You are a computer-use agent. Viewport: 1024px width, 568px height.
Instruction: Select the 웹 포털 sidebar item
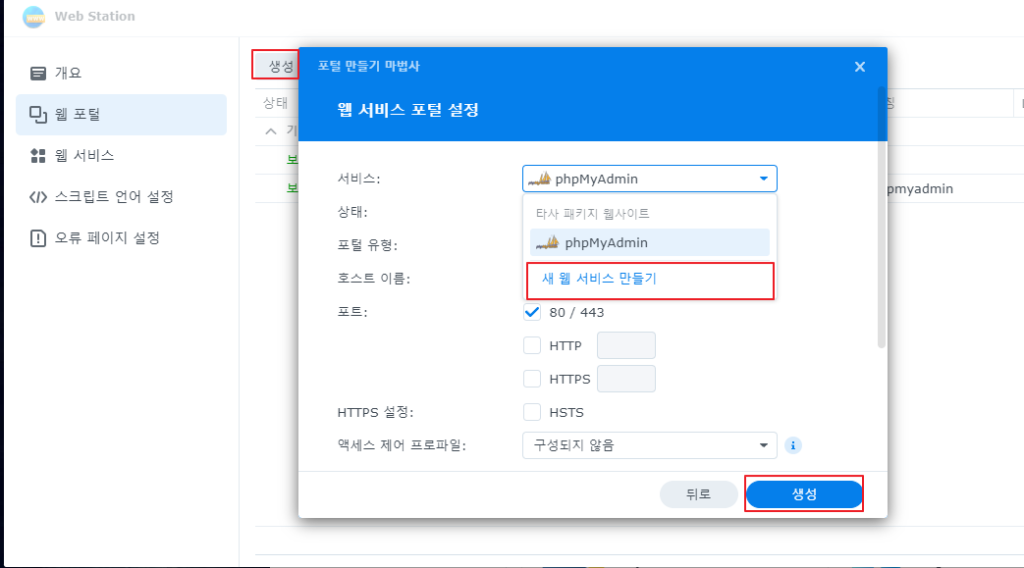point(121,114)
